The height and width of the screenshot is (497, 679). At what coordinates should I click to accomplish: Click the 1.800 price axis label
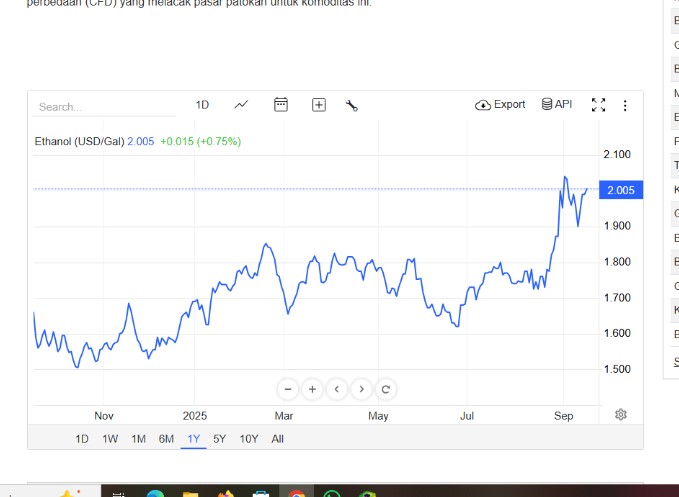pyautogui.click(x=617, y=262)
